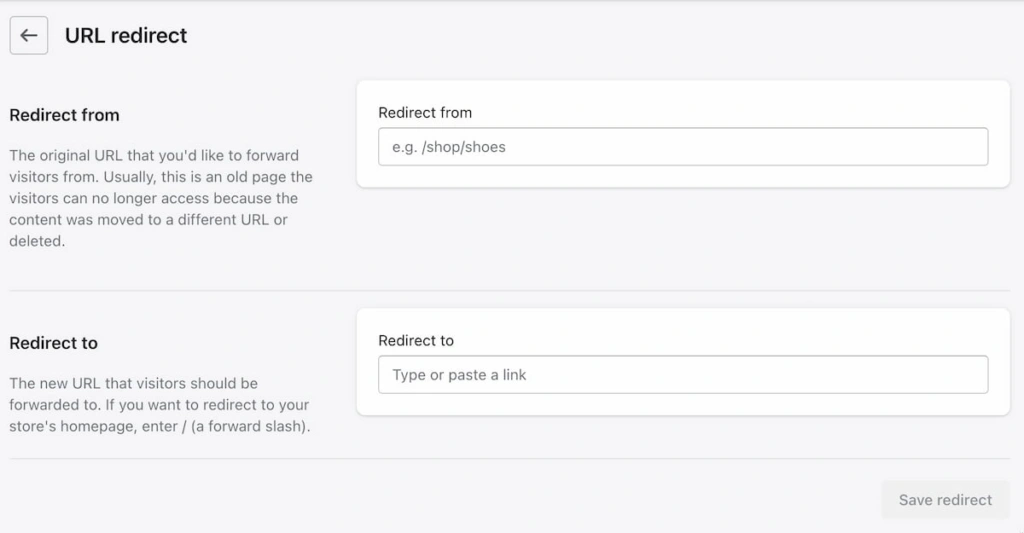Viewport: 1024px width, 533px height.
Task: Click the bold "Redirect from" section heading
Action: coord(64,115)
